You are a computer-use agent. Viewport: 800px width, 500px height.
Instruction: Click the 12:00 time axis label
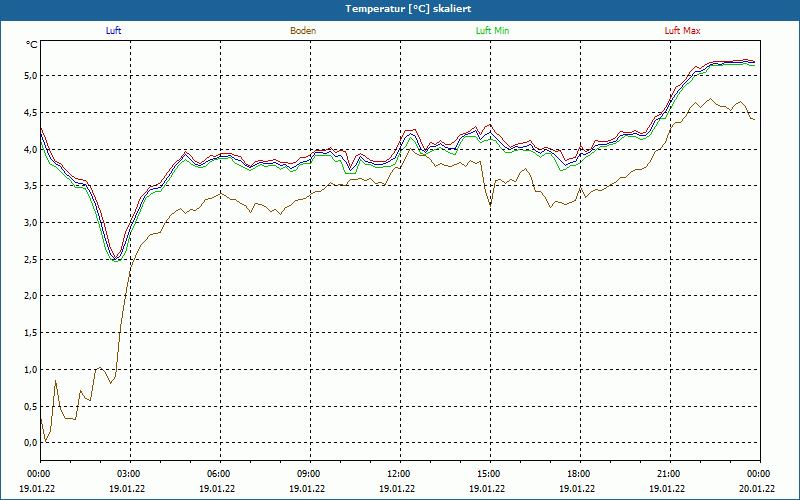pyautogui.click(x=400, y=474)
